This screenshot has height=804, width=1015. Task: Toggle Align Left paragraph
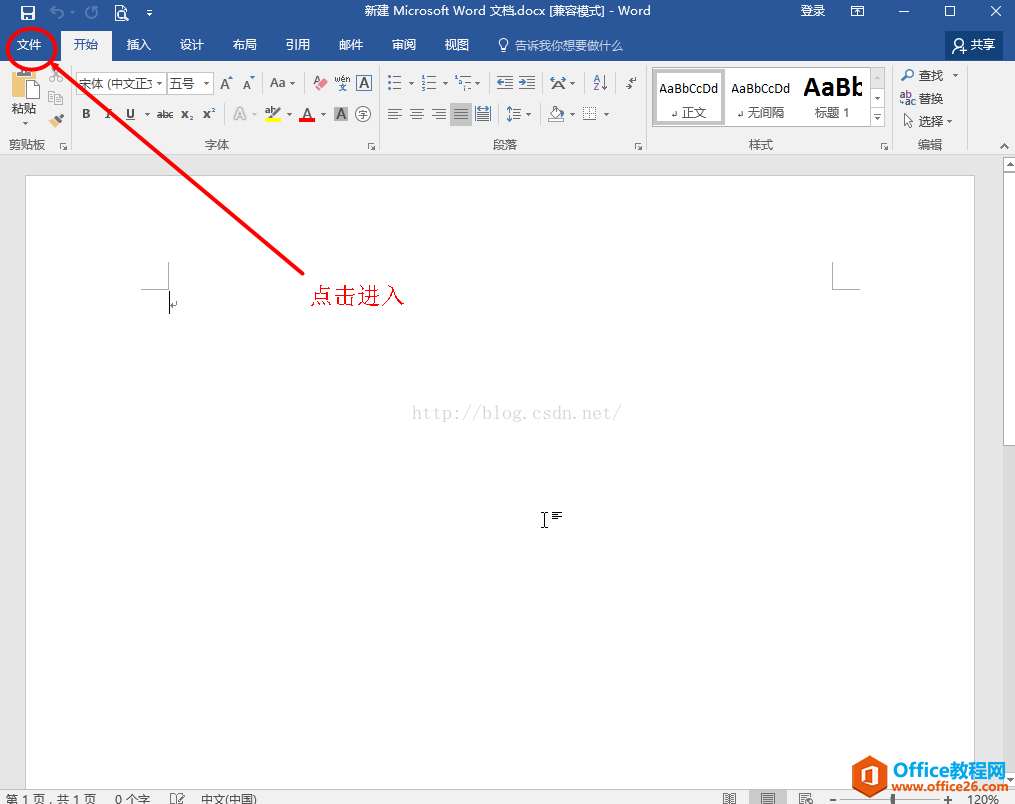[395, 115]
